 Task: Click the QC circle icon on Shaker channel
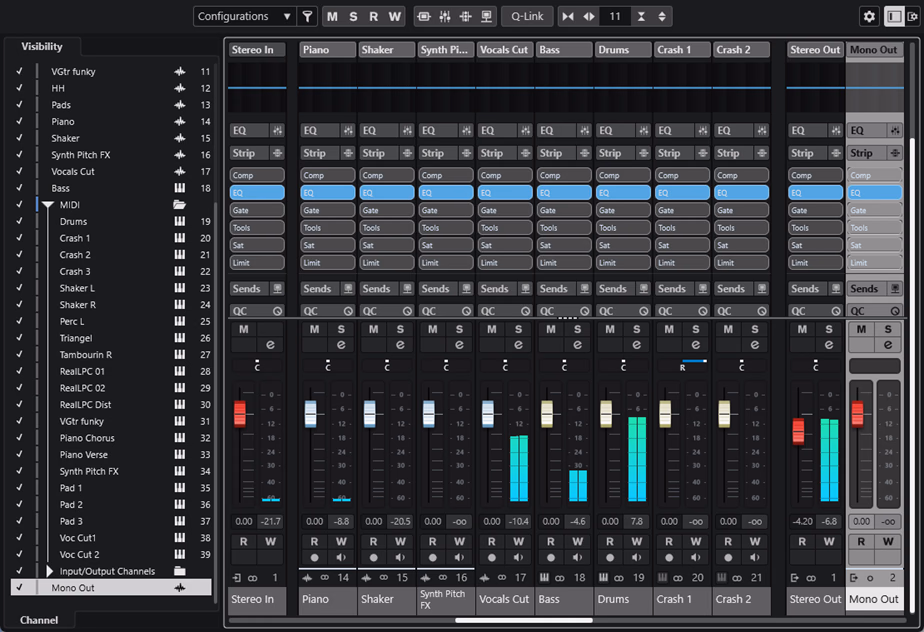[x=407, y=311]
